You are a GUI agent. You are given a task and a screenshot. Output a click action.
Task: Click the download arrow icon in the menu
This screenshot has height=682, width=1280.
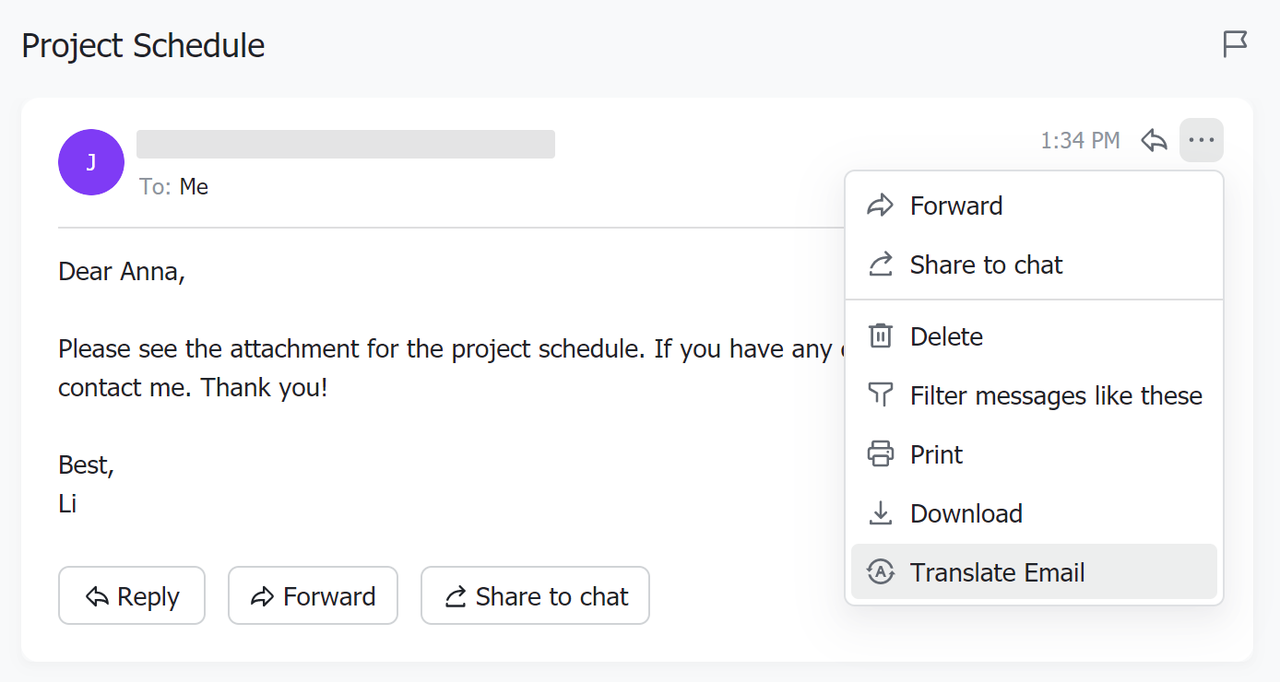pos(880,513)
